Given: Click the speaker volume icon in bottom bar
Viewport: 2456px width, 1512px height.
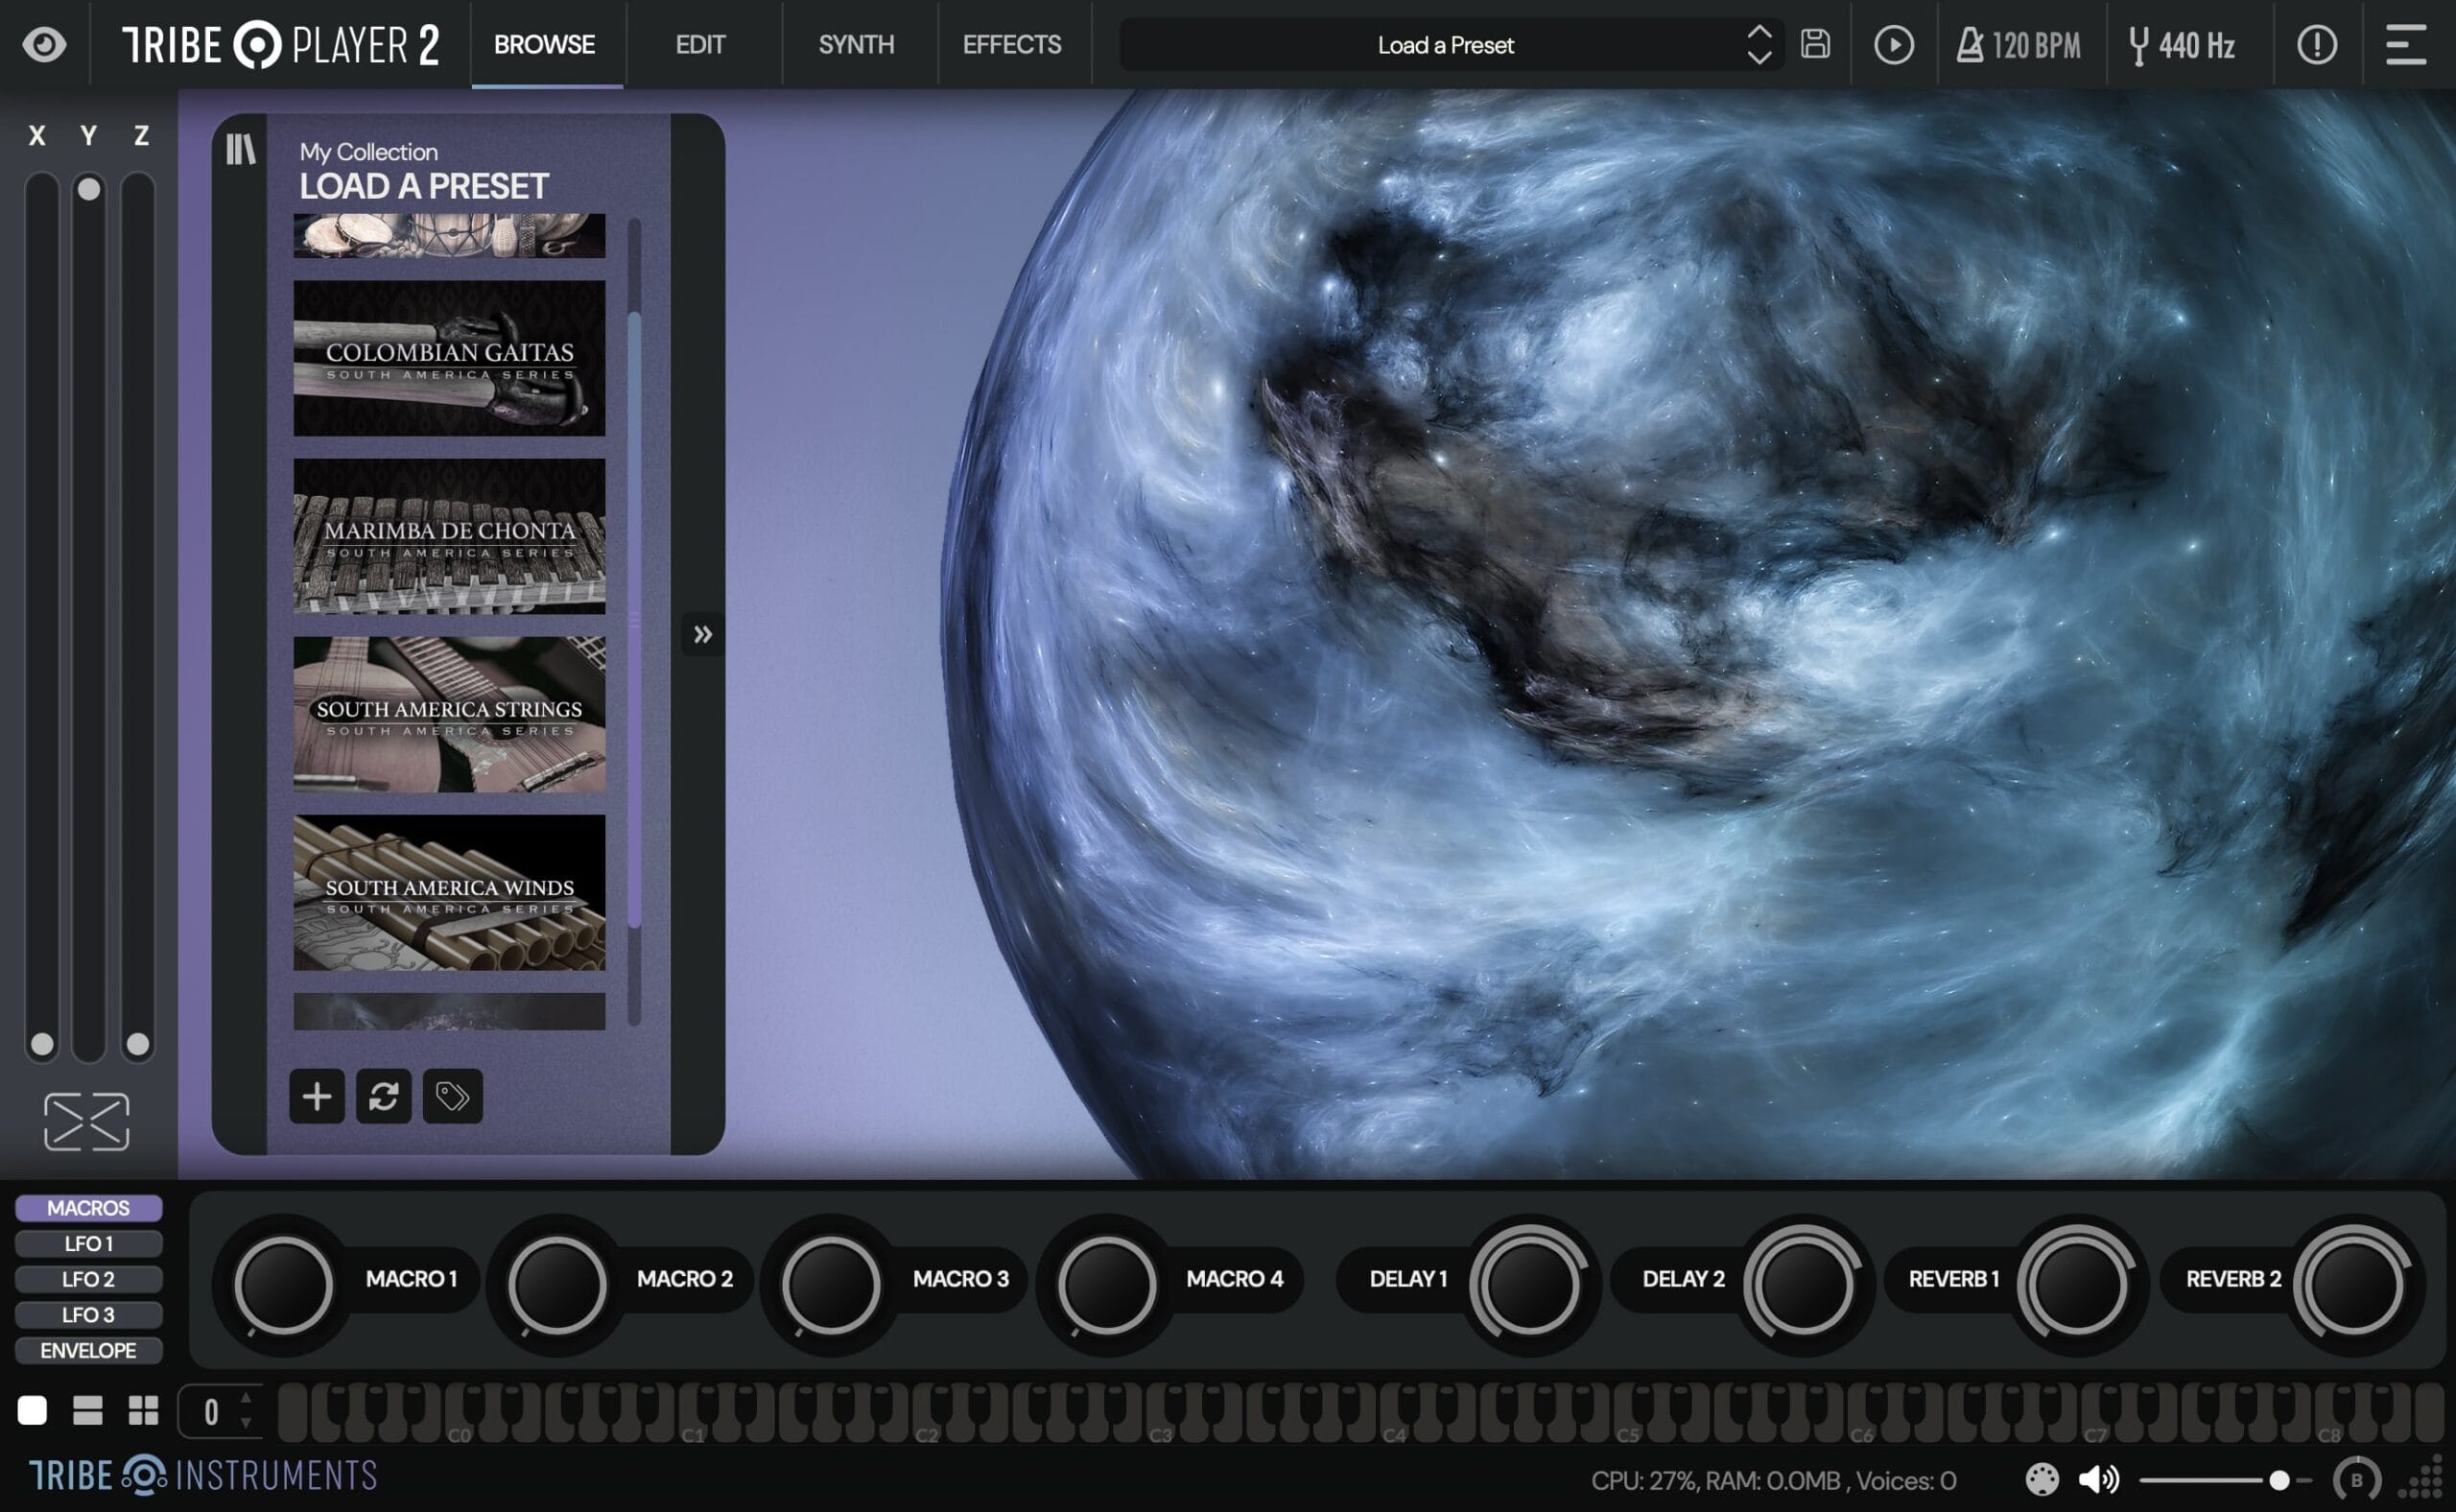Looking at the screenshot, I should tap(2100, 1480).
